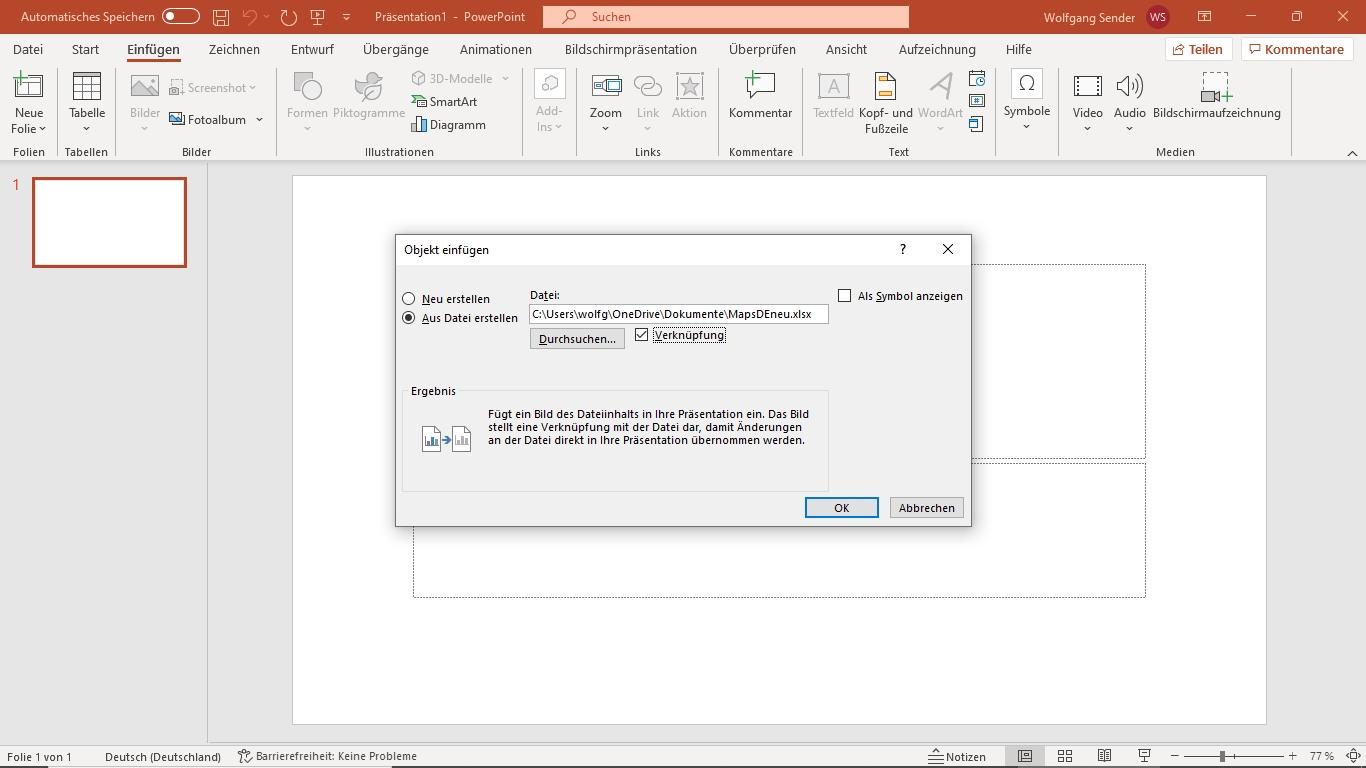Expand the Neue Folie dropdown arrow

(x=43, y=129)
